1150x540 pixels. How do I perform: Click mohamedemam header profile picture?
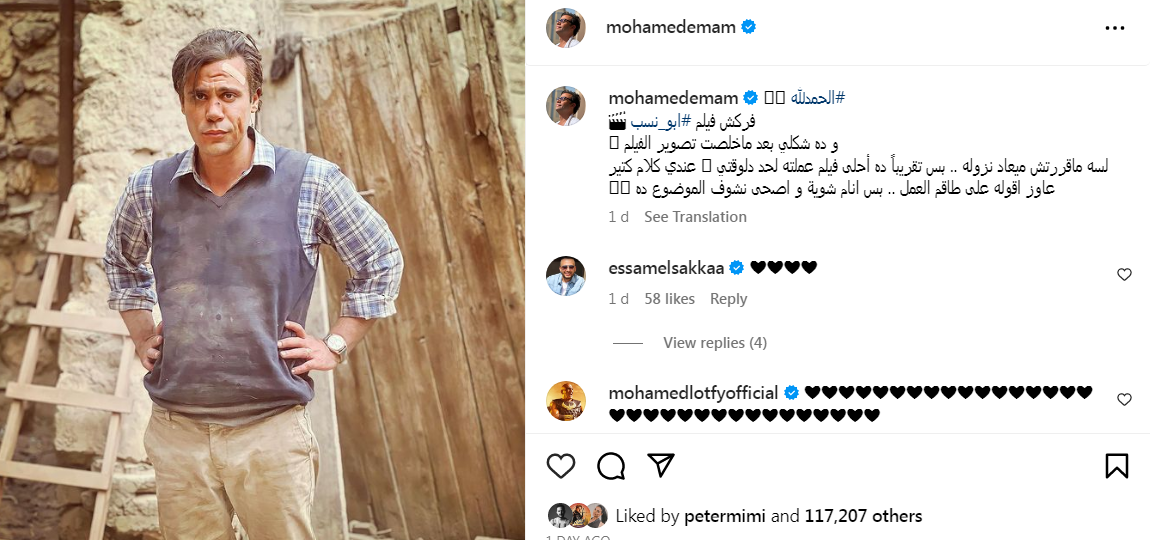pyautogui.click(x=565, y=28)
